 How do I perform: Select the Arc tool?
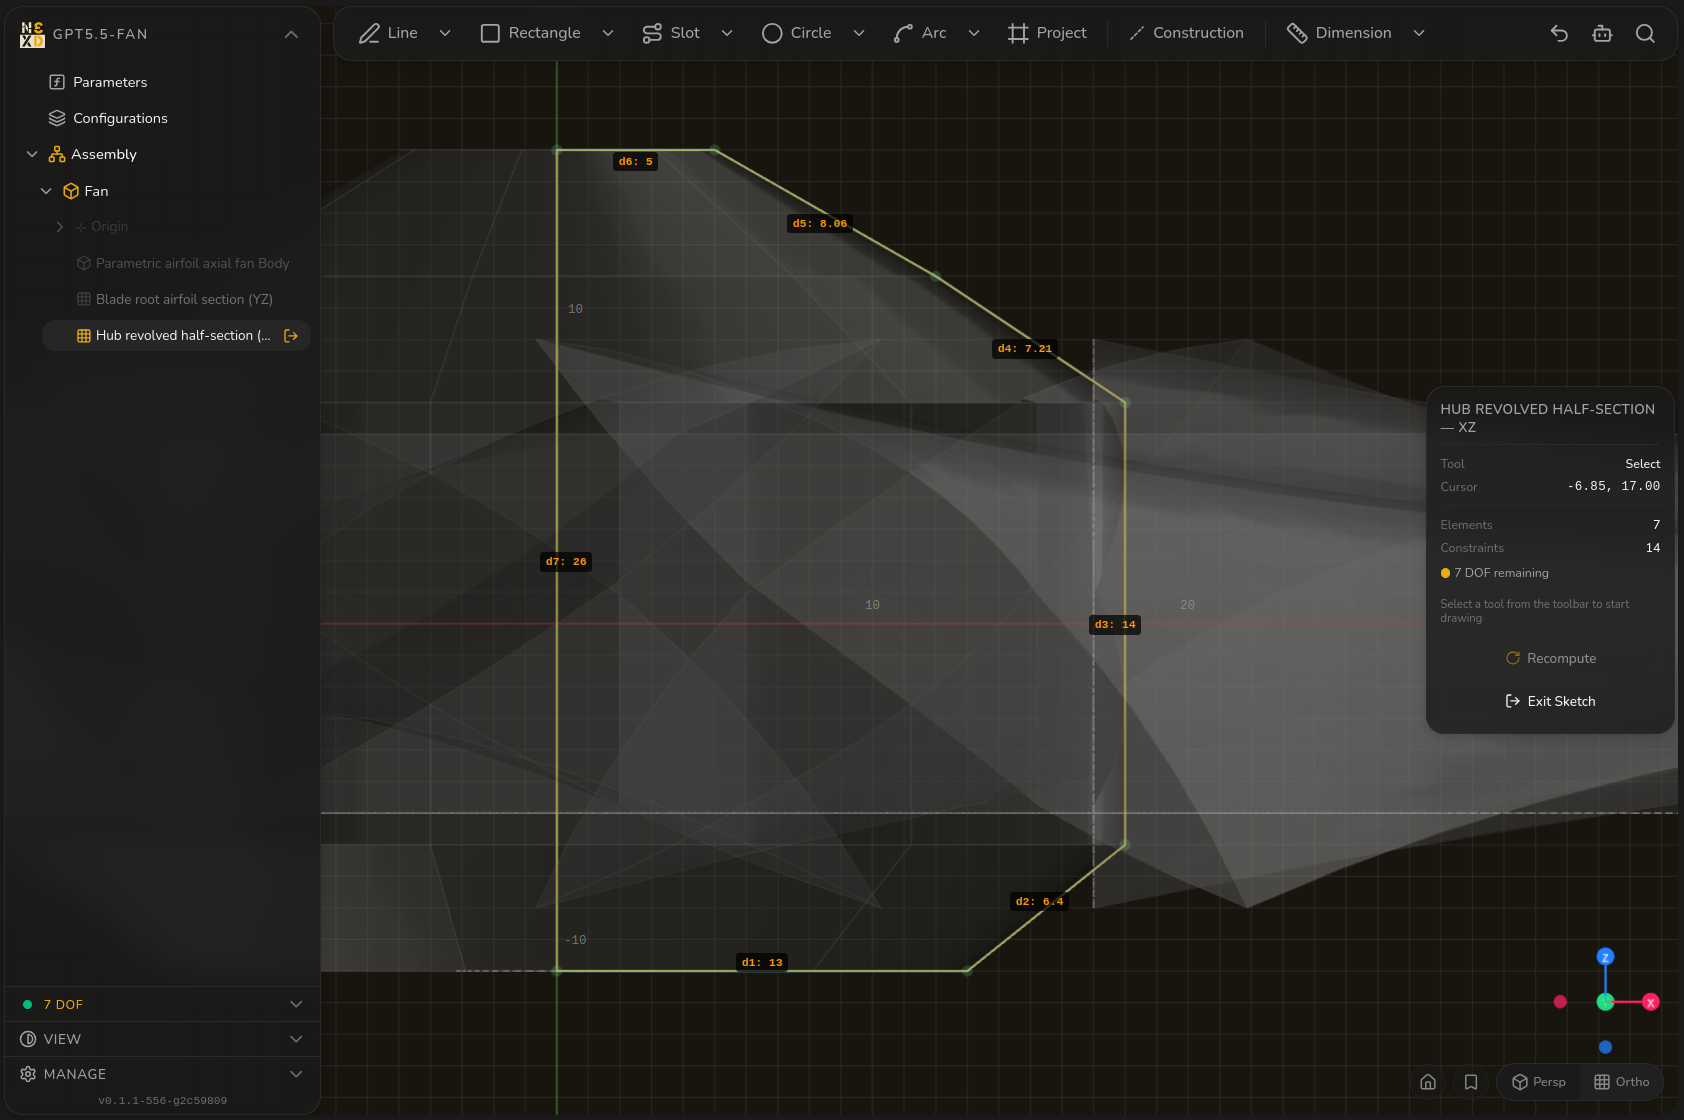(920, 33)
